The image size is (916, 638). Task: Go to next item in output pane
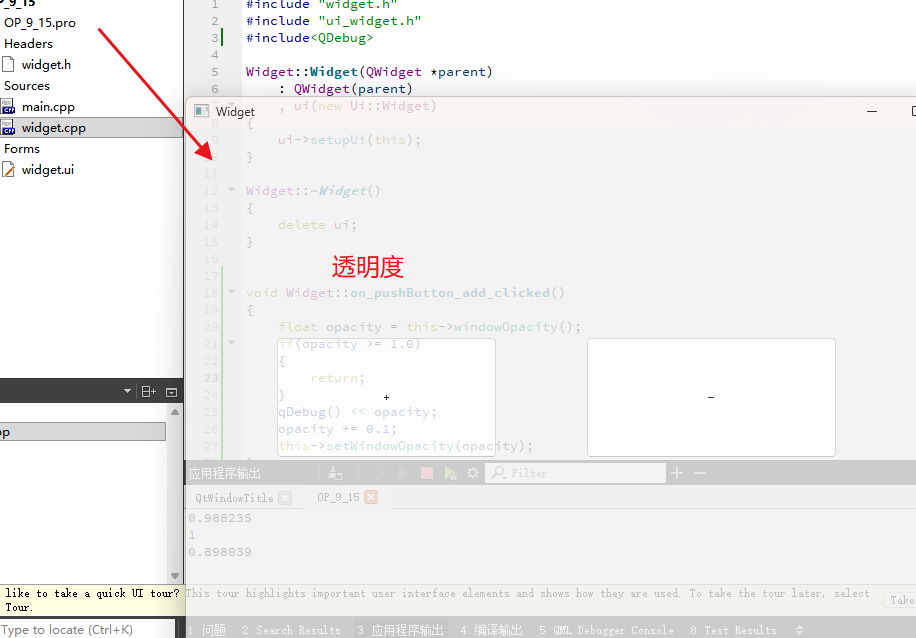[x=381, y=473]
